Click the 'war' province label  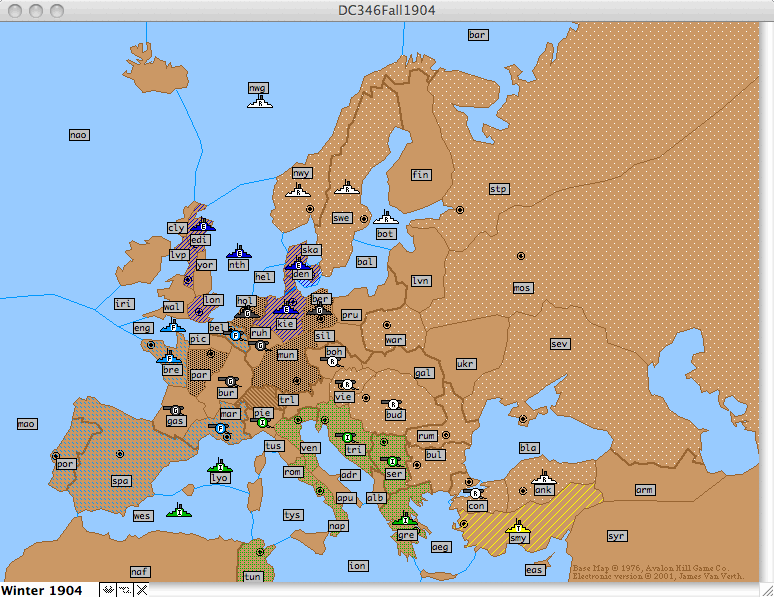(394, 340)
